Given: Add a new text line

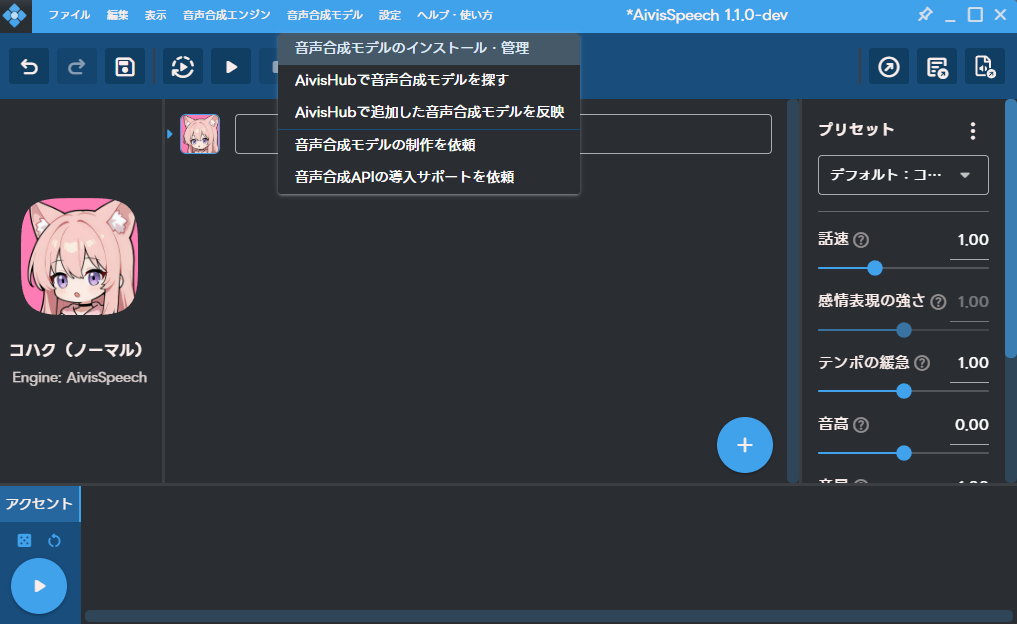Looking at the screenshot, I should pos(745,445).
